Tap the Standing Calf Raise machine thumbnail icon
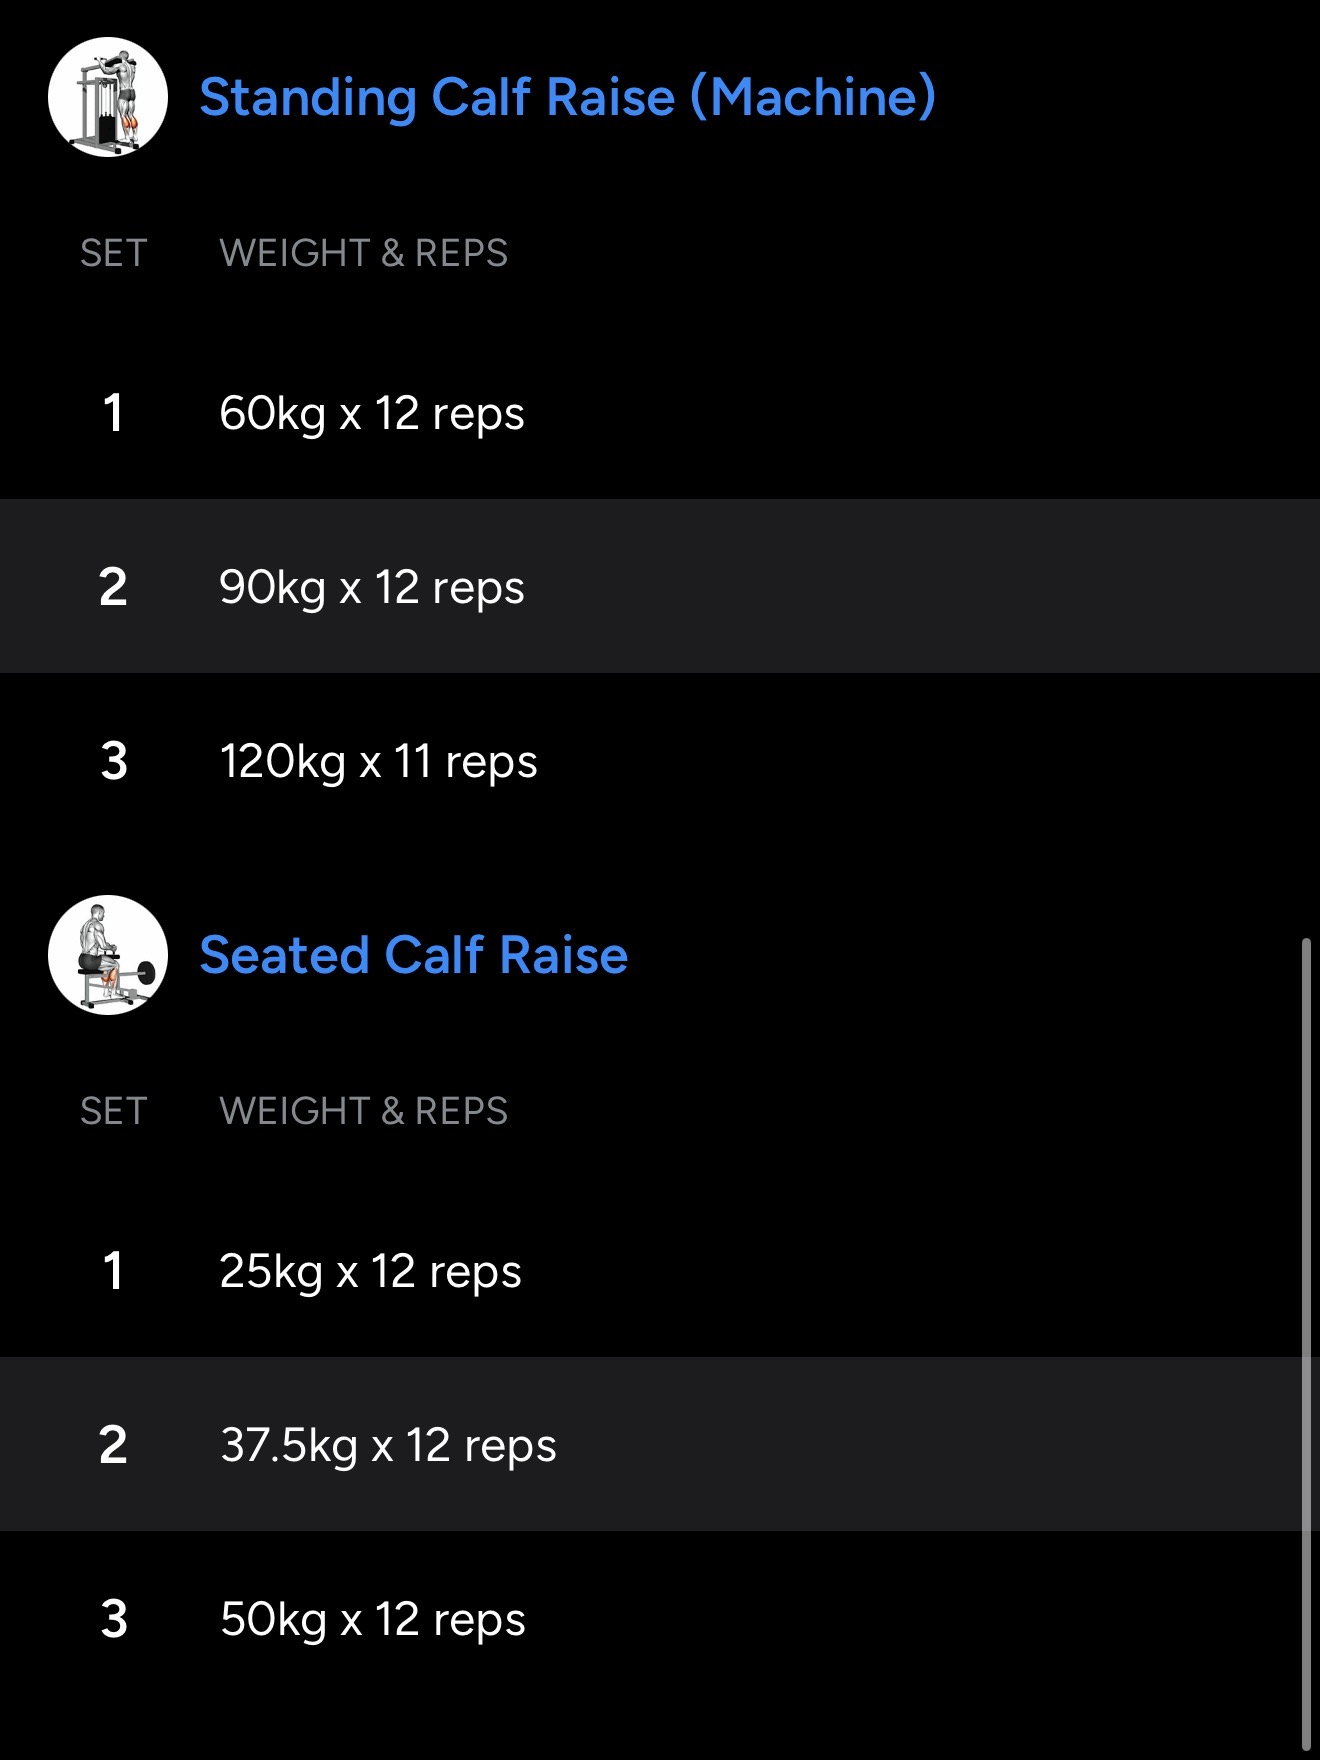 pyautogui.click(x=108, y=97)
